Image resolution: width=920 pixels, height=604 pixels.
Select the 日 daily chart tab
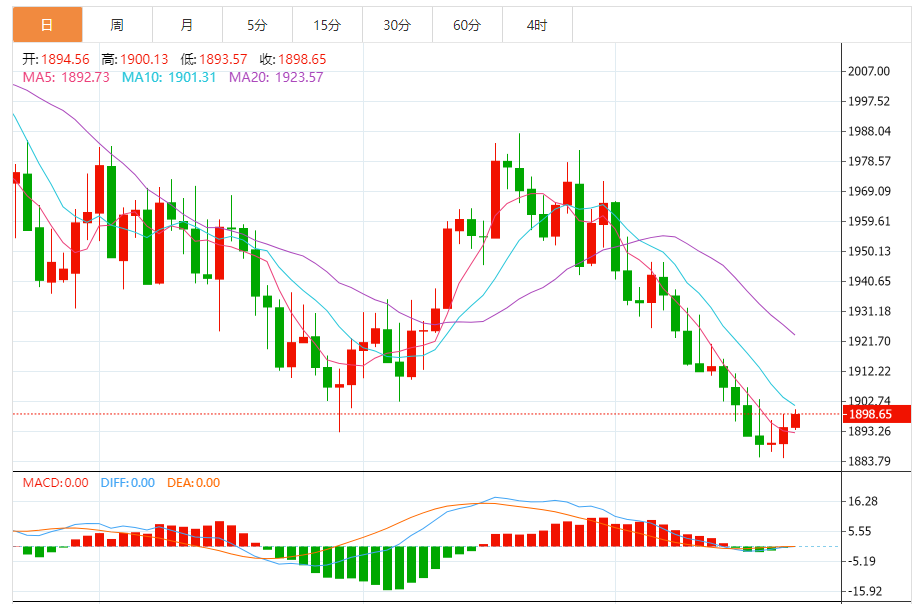[x=48, y=25]
